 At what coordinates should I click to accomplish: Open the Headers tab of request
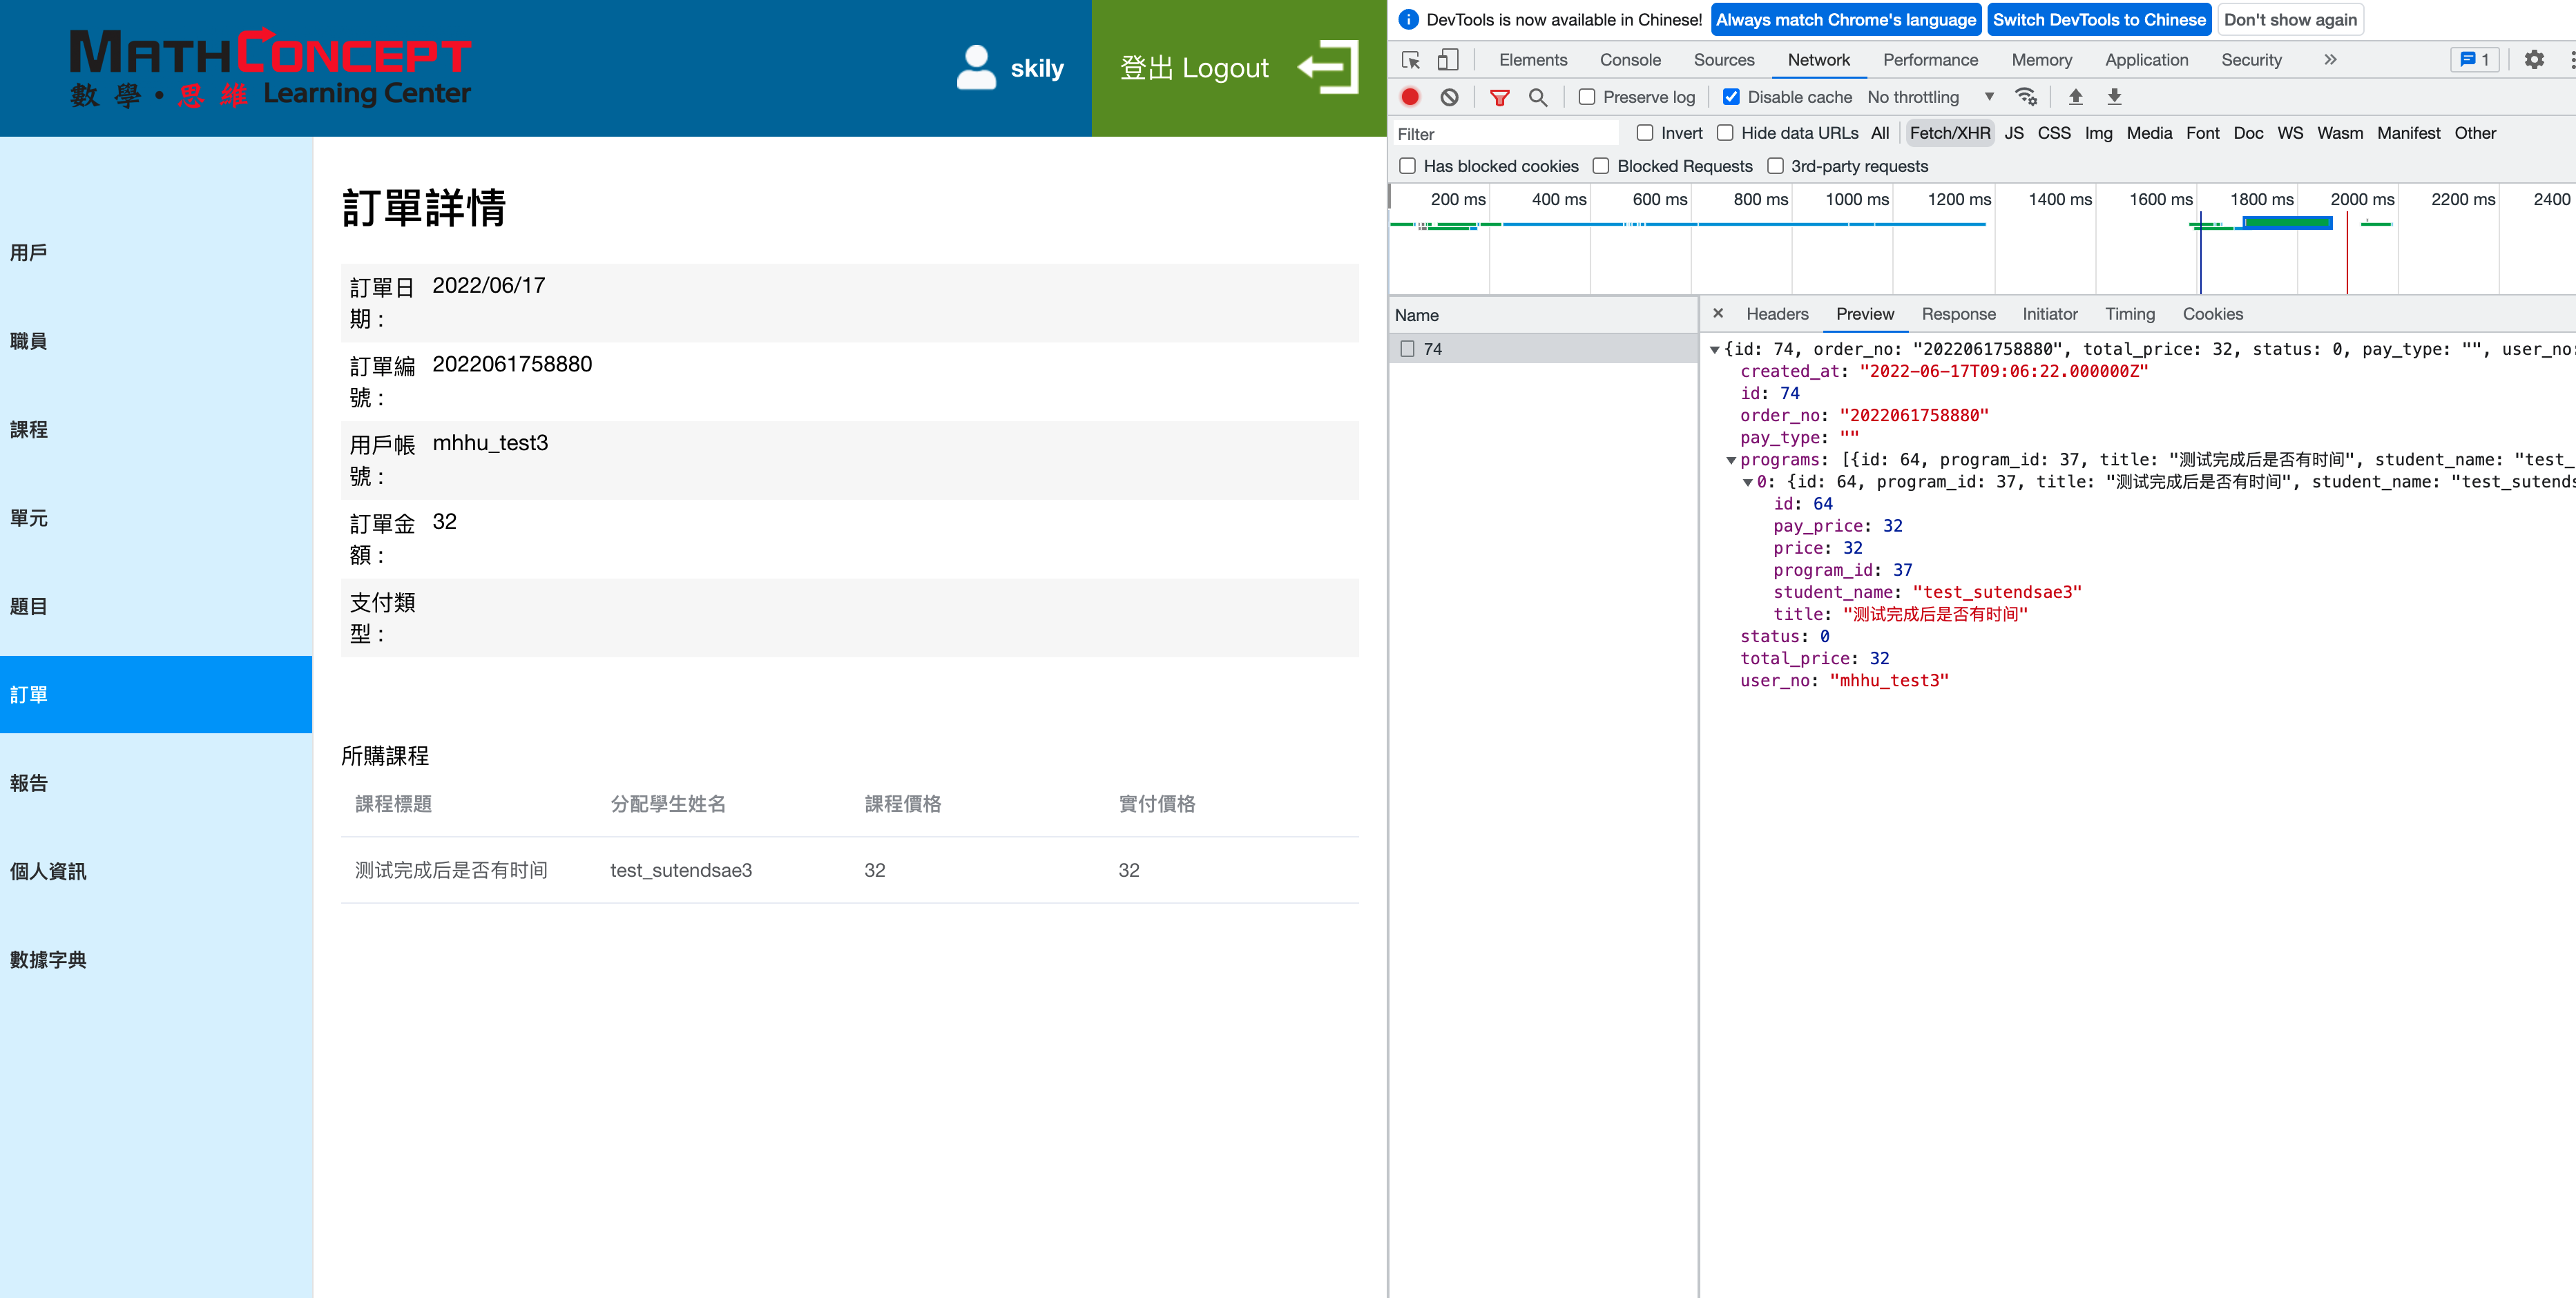click(x=1777, y=314)
